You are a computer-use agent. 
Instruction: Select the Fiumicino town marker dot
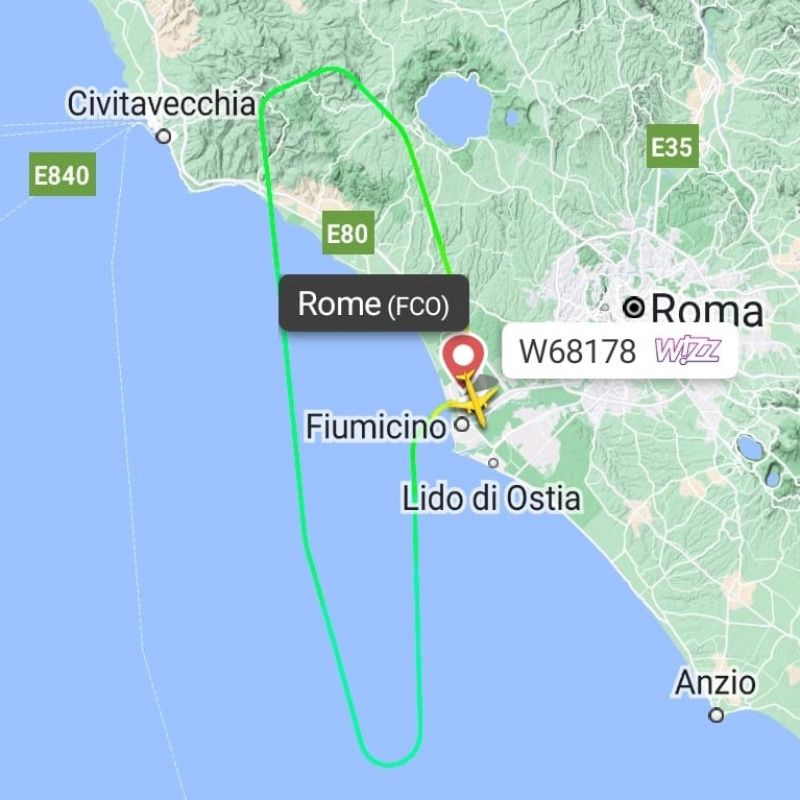[462, 424]
